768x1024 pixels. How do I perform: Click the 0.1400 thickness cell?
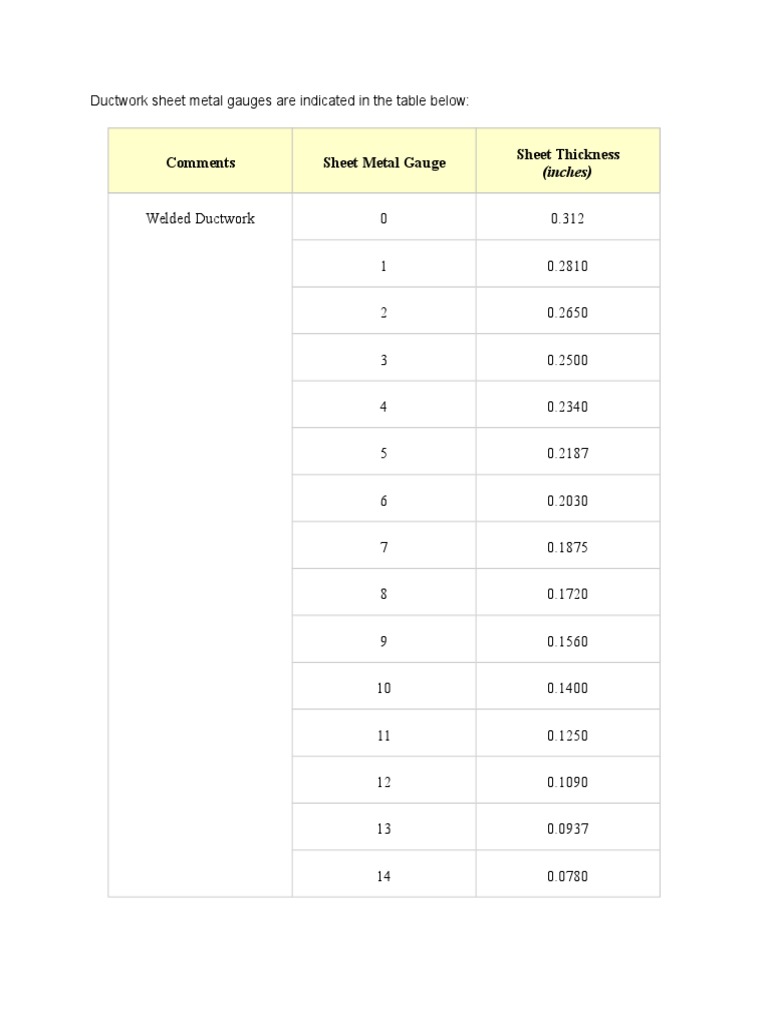pos(567,689)
